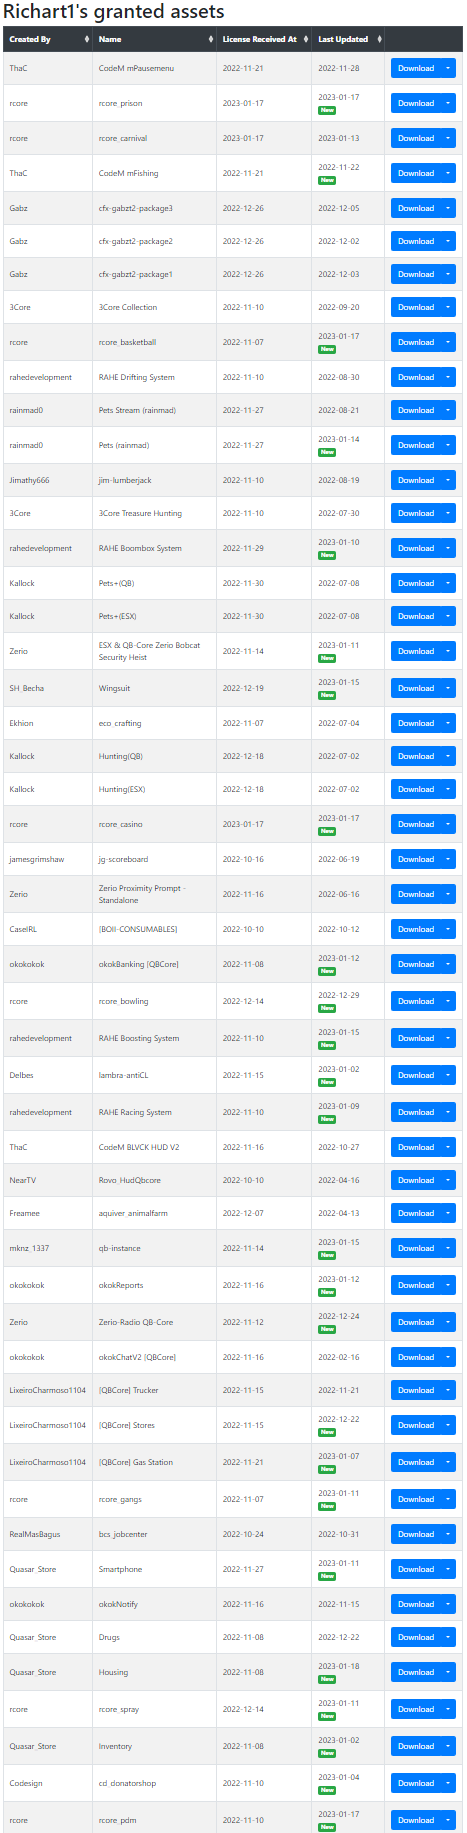The image size is (467, 1833).
Task: Download okokBanking [QBCore] asset
Action: click(416, 964)
